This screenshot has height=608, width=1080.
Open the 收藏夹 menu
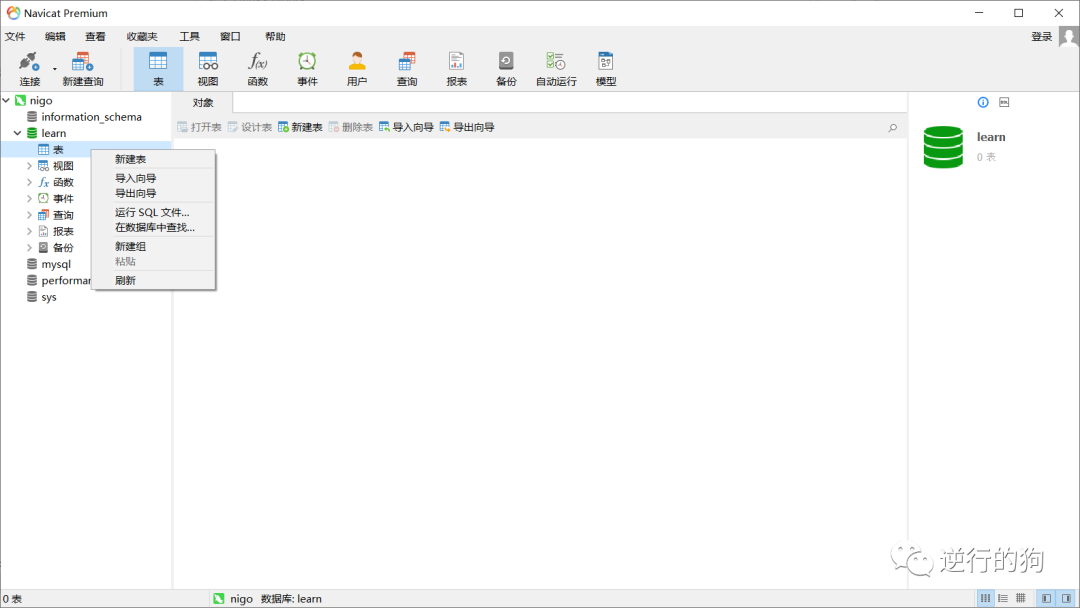click(142, 36)
